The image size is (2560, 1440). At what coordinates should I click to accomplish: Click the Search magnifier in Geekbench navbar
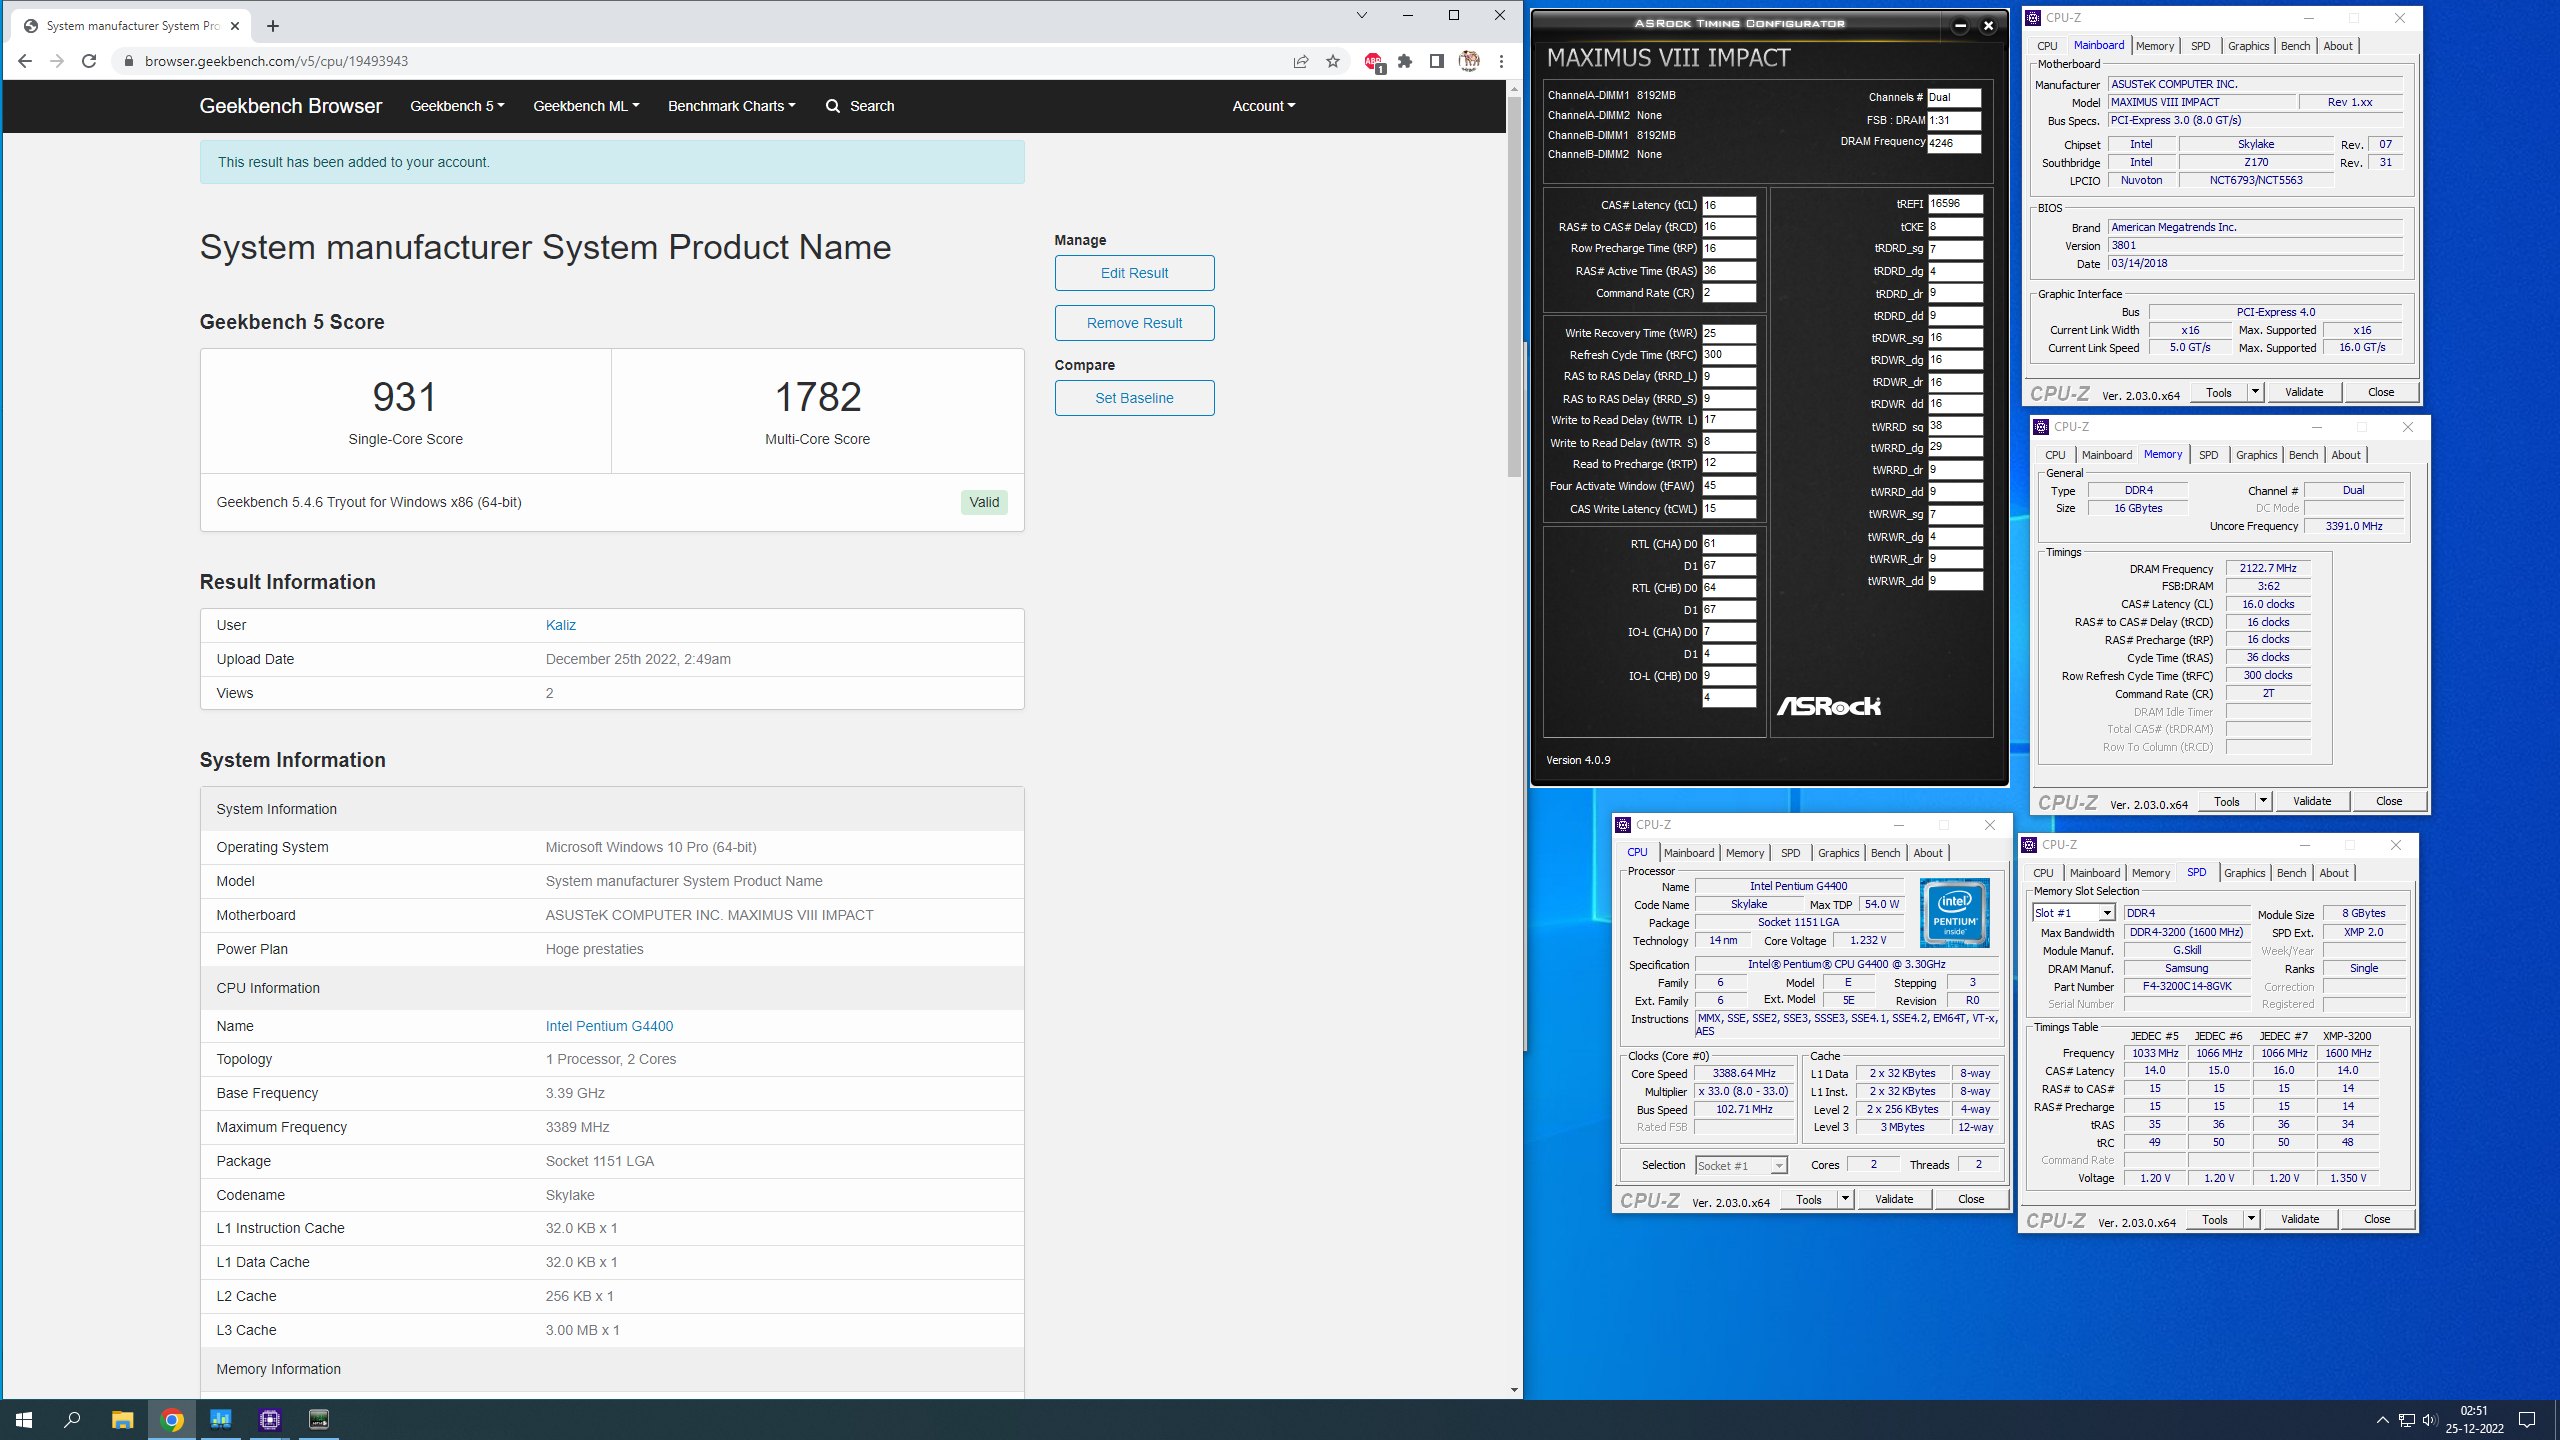click(x=832, y=106)
